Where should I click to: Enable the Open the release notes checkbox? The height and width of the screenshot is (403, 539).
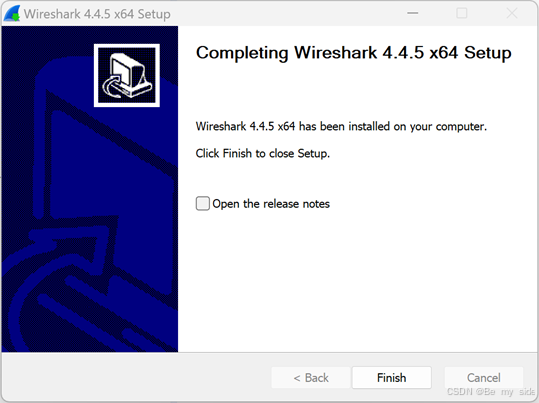[x=202, y=203]
